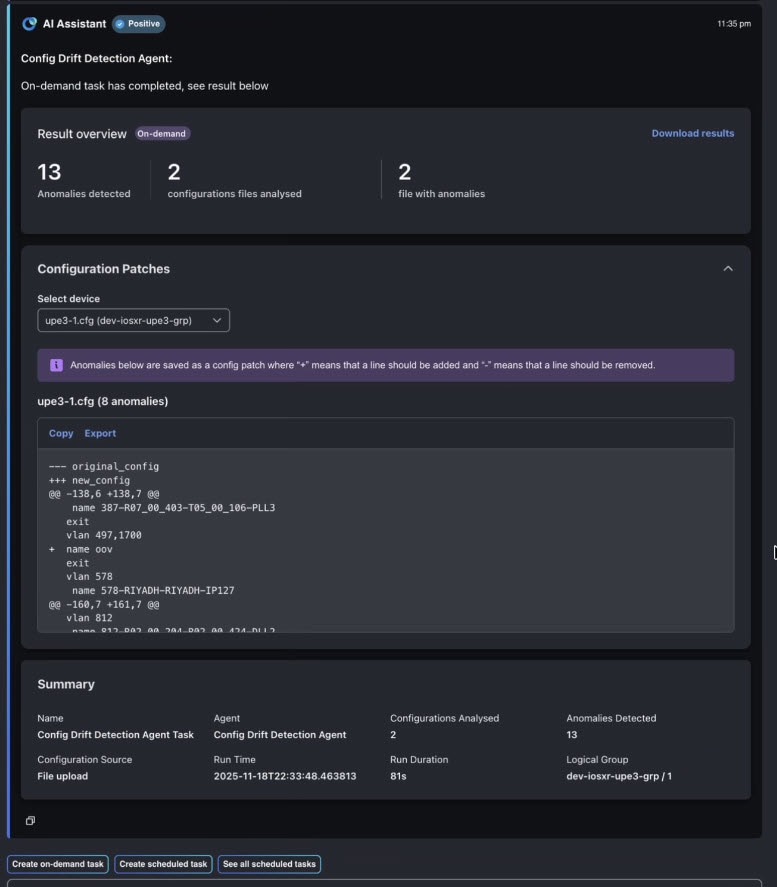Screen dimensions: 777x887
Task: Click the Positive feedback badge
Action: (139, 24)
